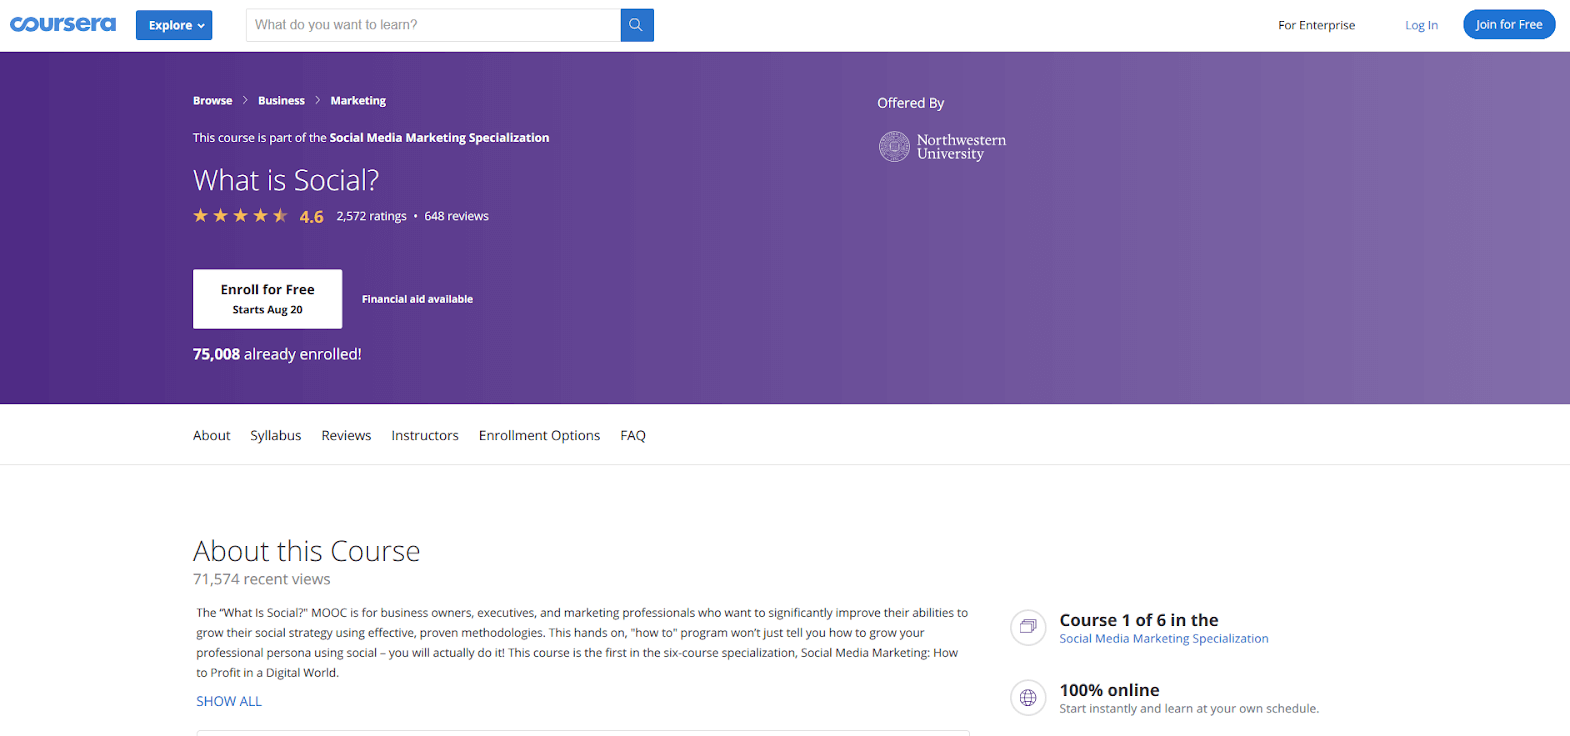Expand course description with SHOW ALL
The image size is (1570, 736).
(229, 701)
